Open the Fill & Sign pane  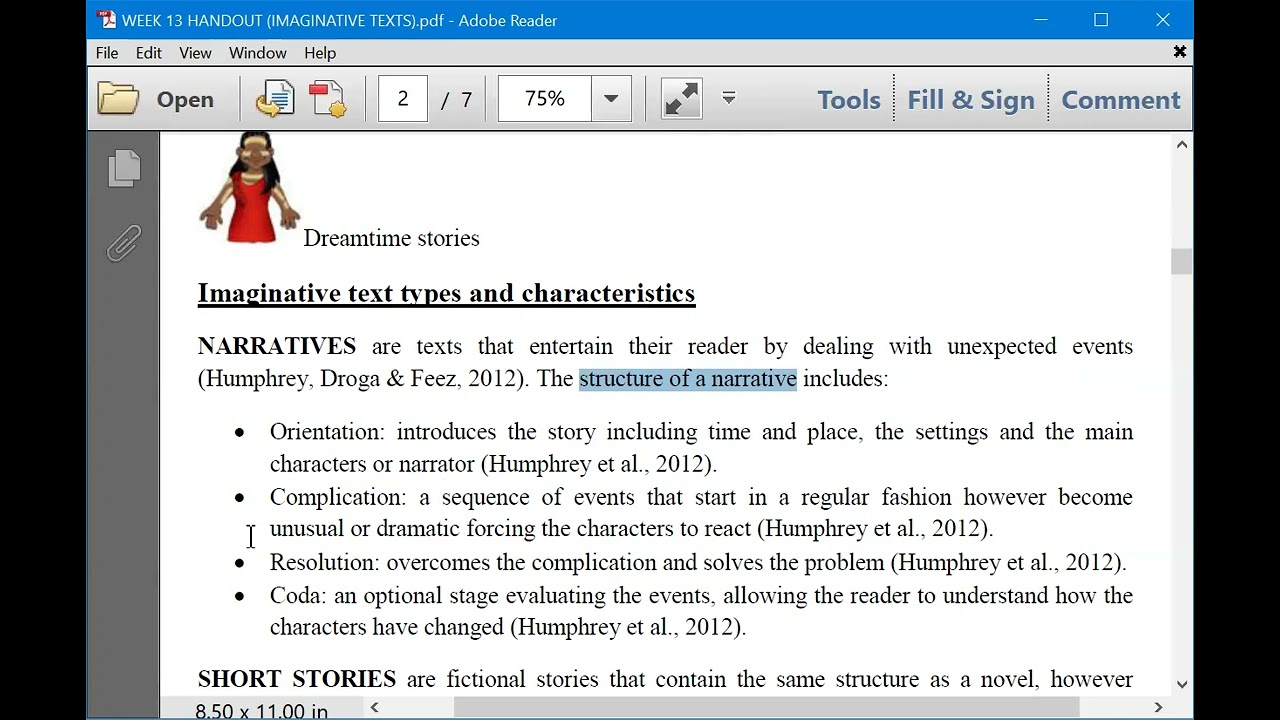[971, 100]
